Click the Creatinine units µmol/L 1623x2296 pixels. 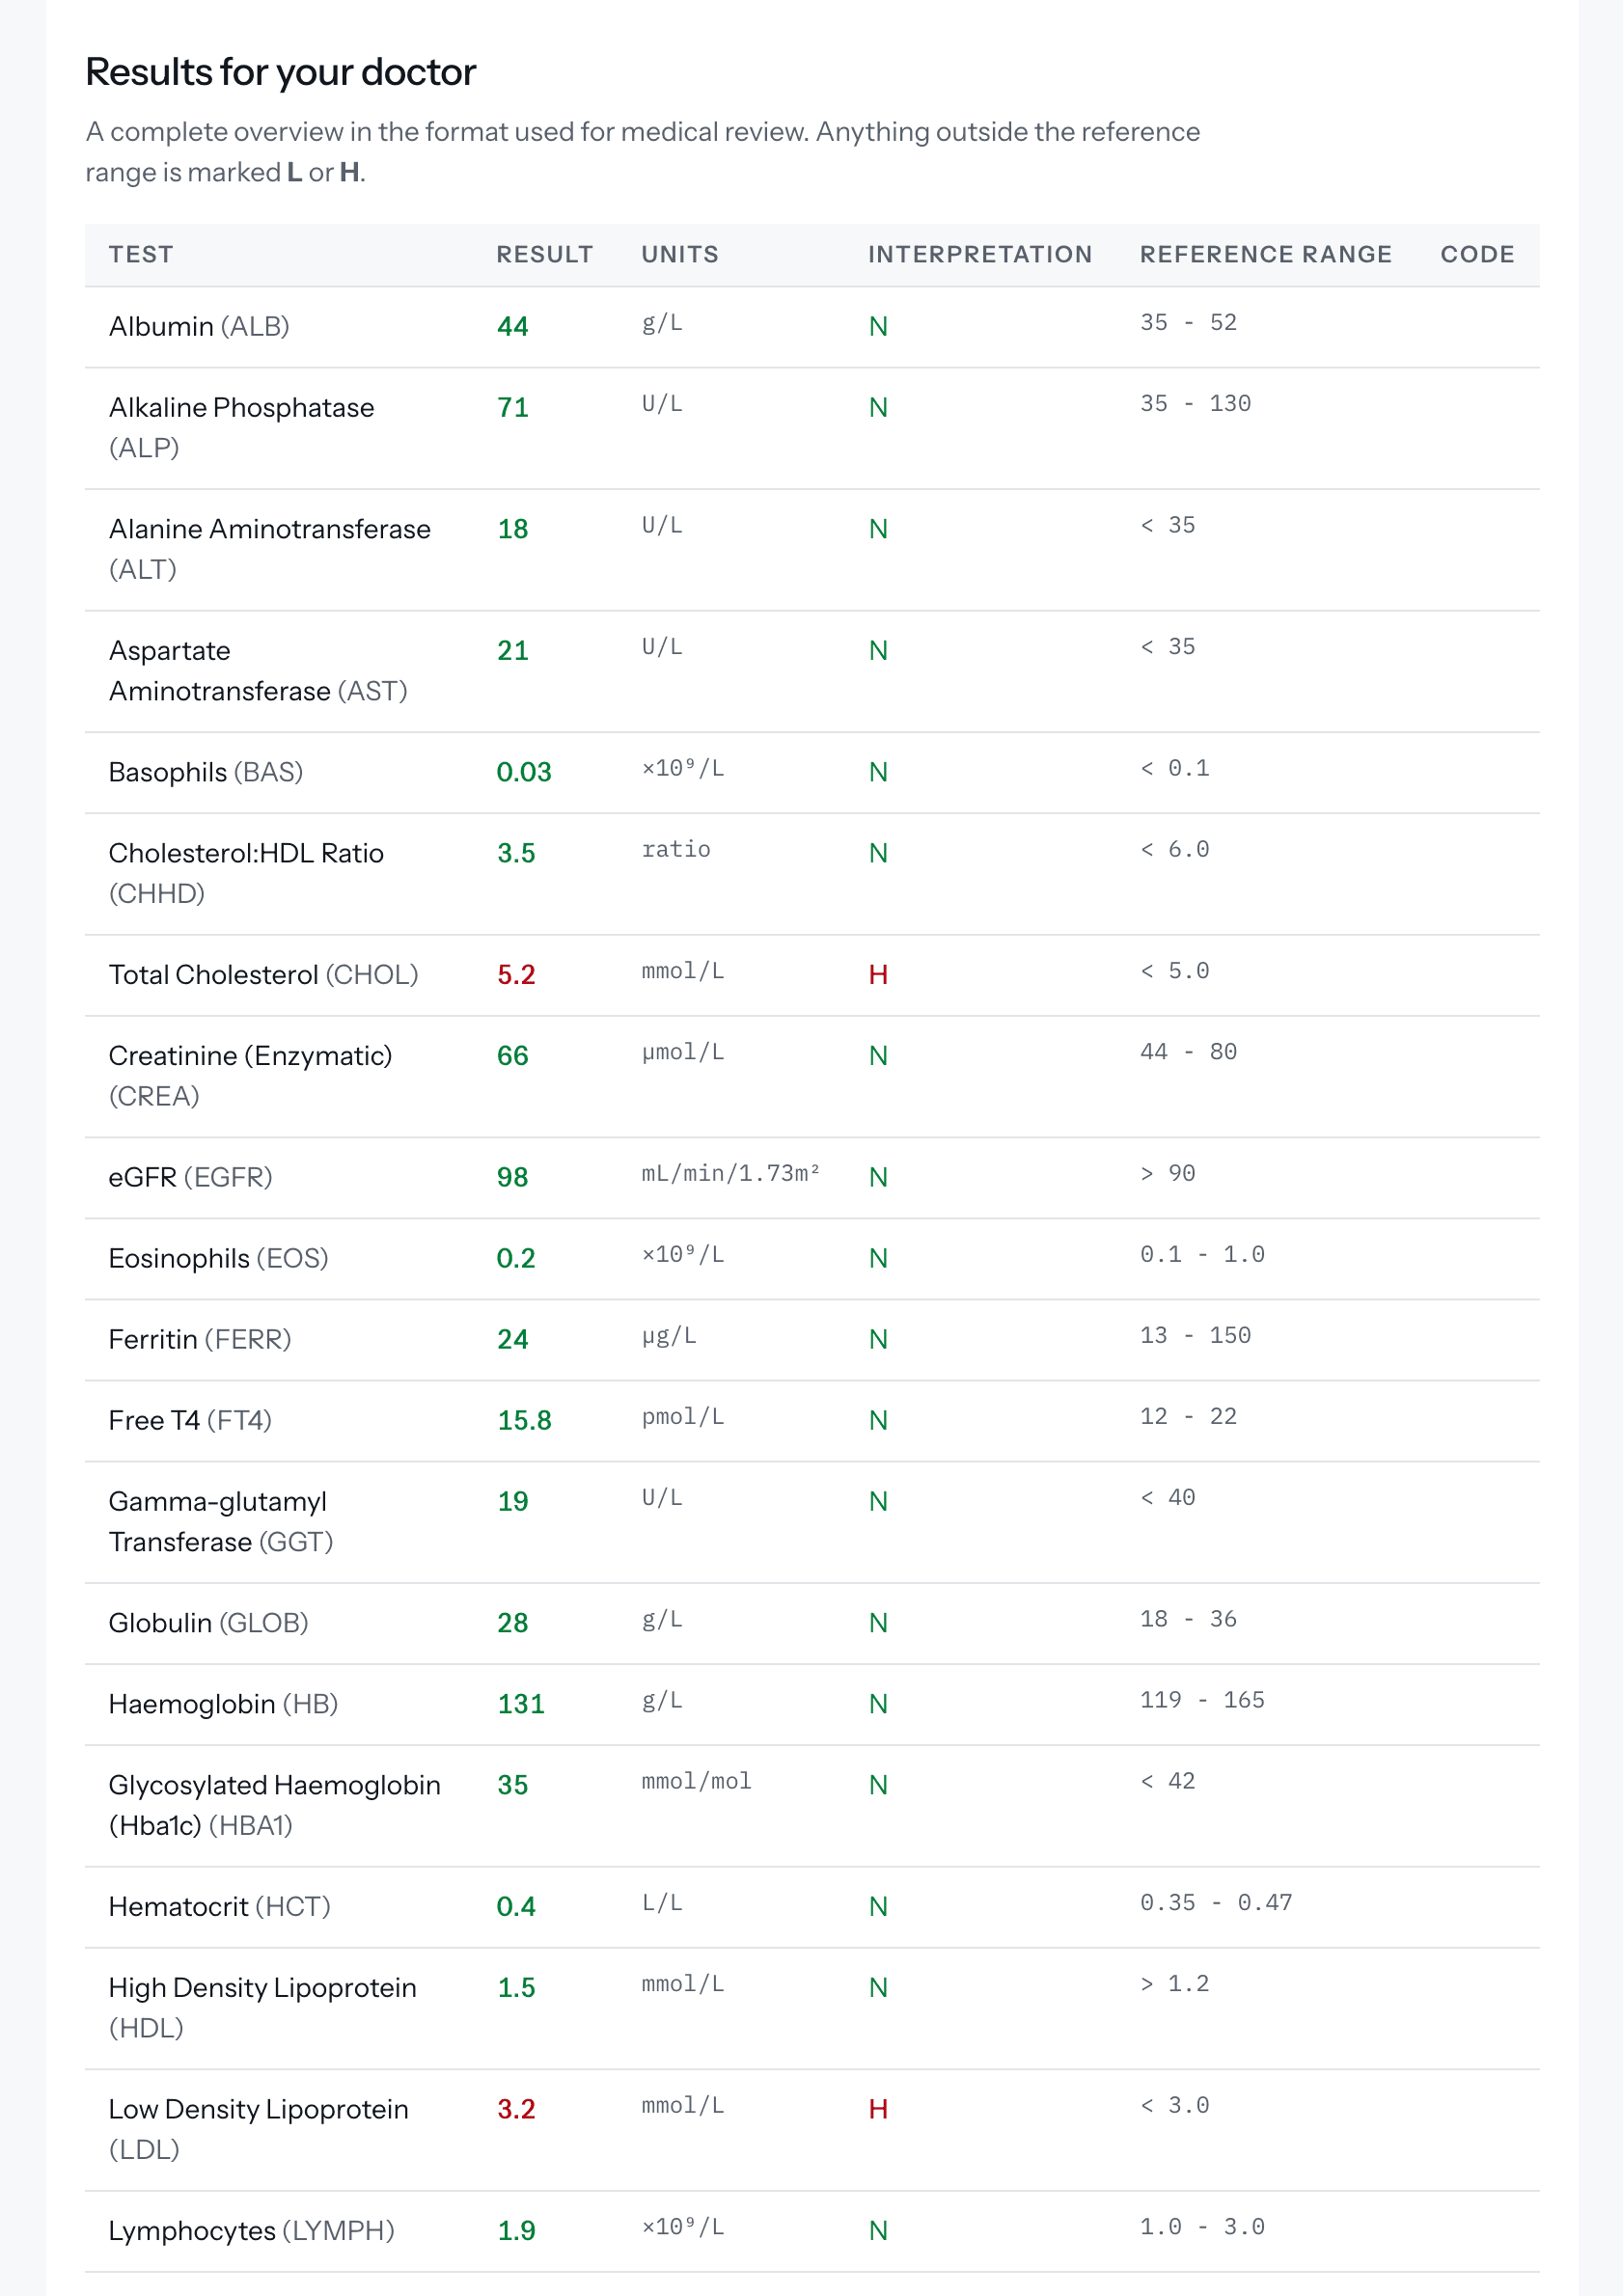(683, 1052)
